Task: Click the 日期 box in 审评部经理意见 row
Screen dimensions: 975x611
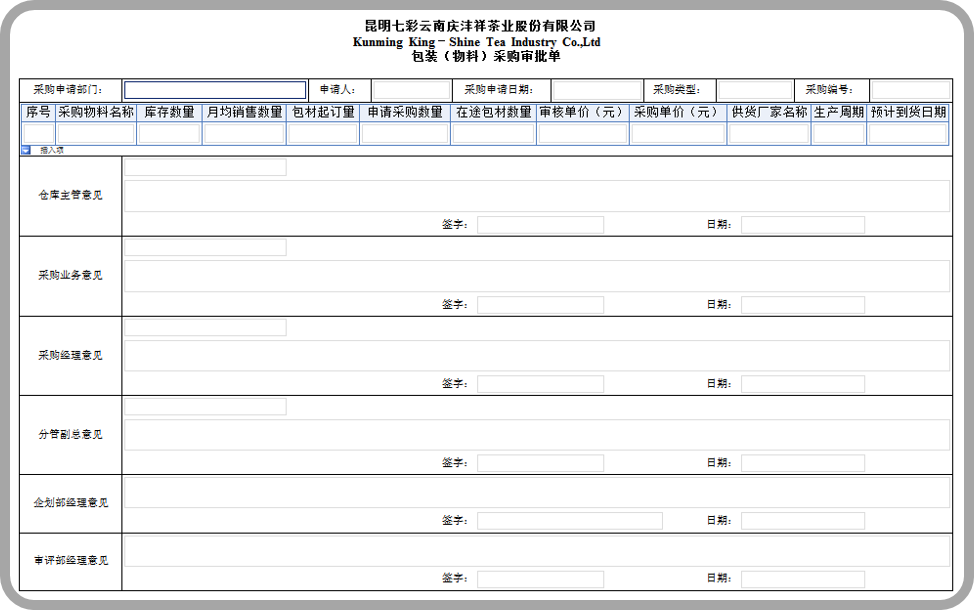Action: (x=802, y=578)
